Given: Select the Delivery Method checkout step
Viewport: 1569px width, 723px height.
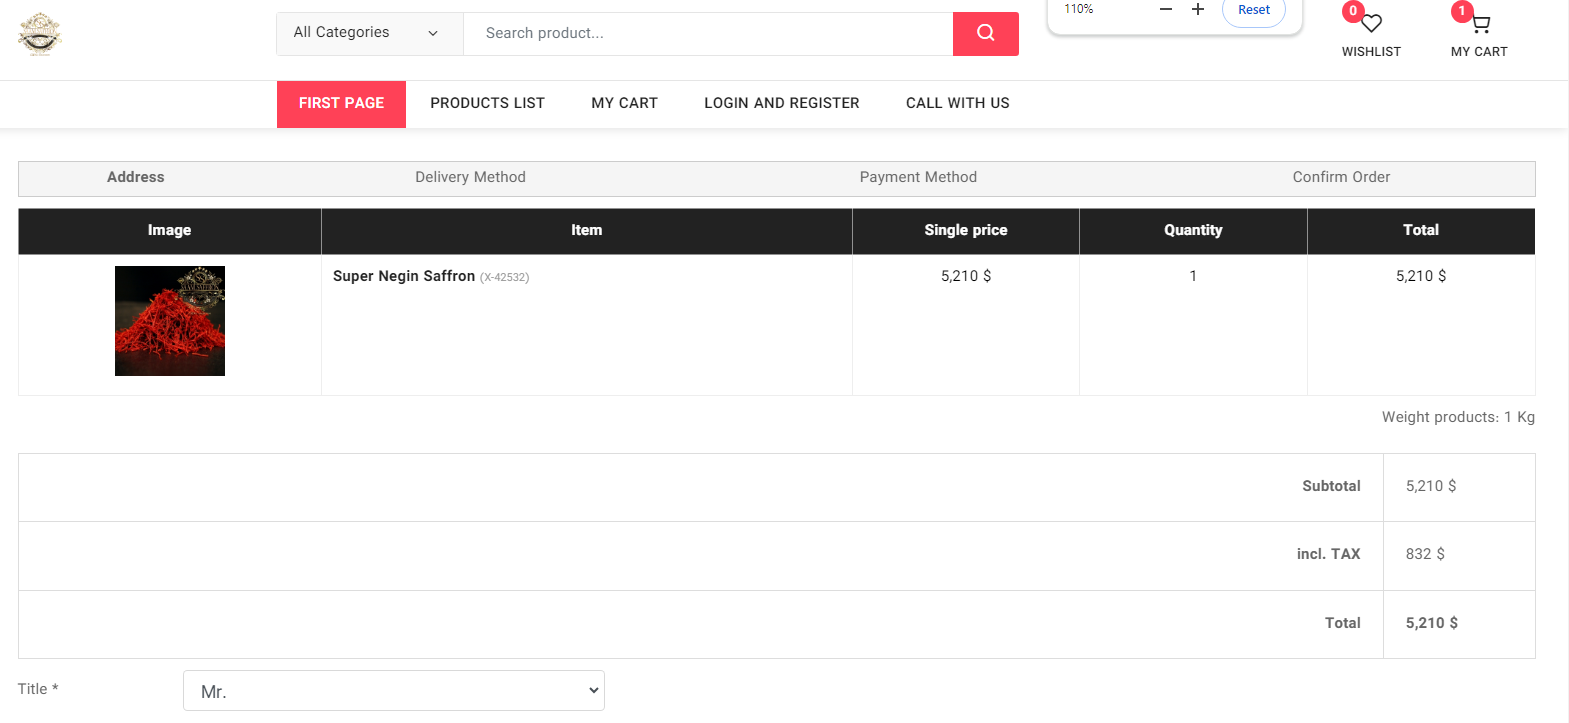Looking at the screenshot, I should pyautogui.click(x=470, y=177).
